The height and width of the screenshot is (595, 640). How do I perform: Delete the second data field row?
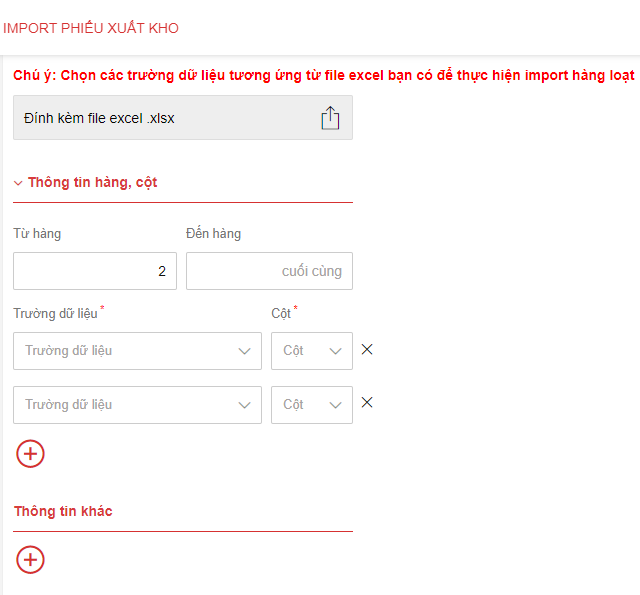(367, 403)
